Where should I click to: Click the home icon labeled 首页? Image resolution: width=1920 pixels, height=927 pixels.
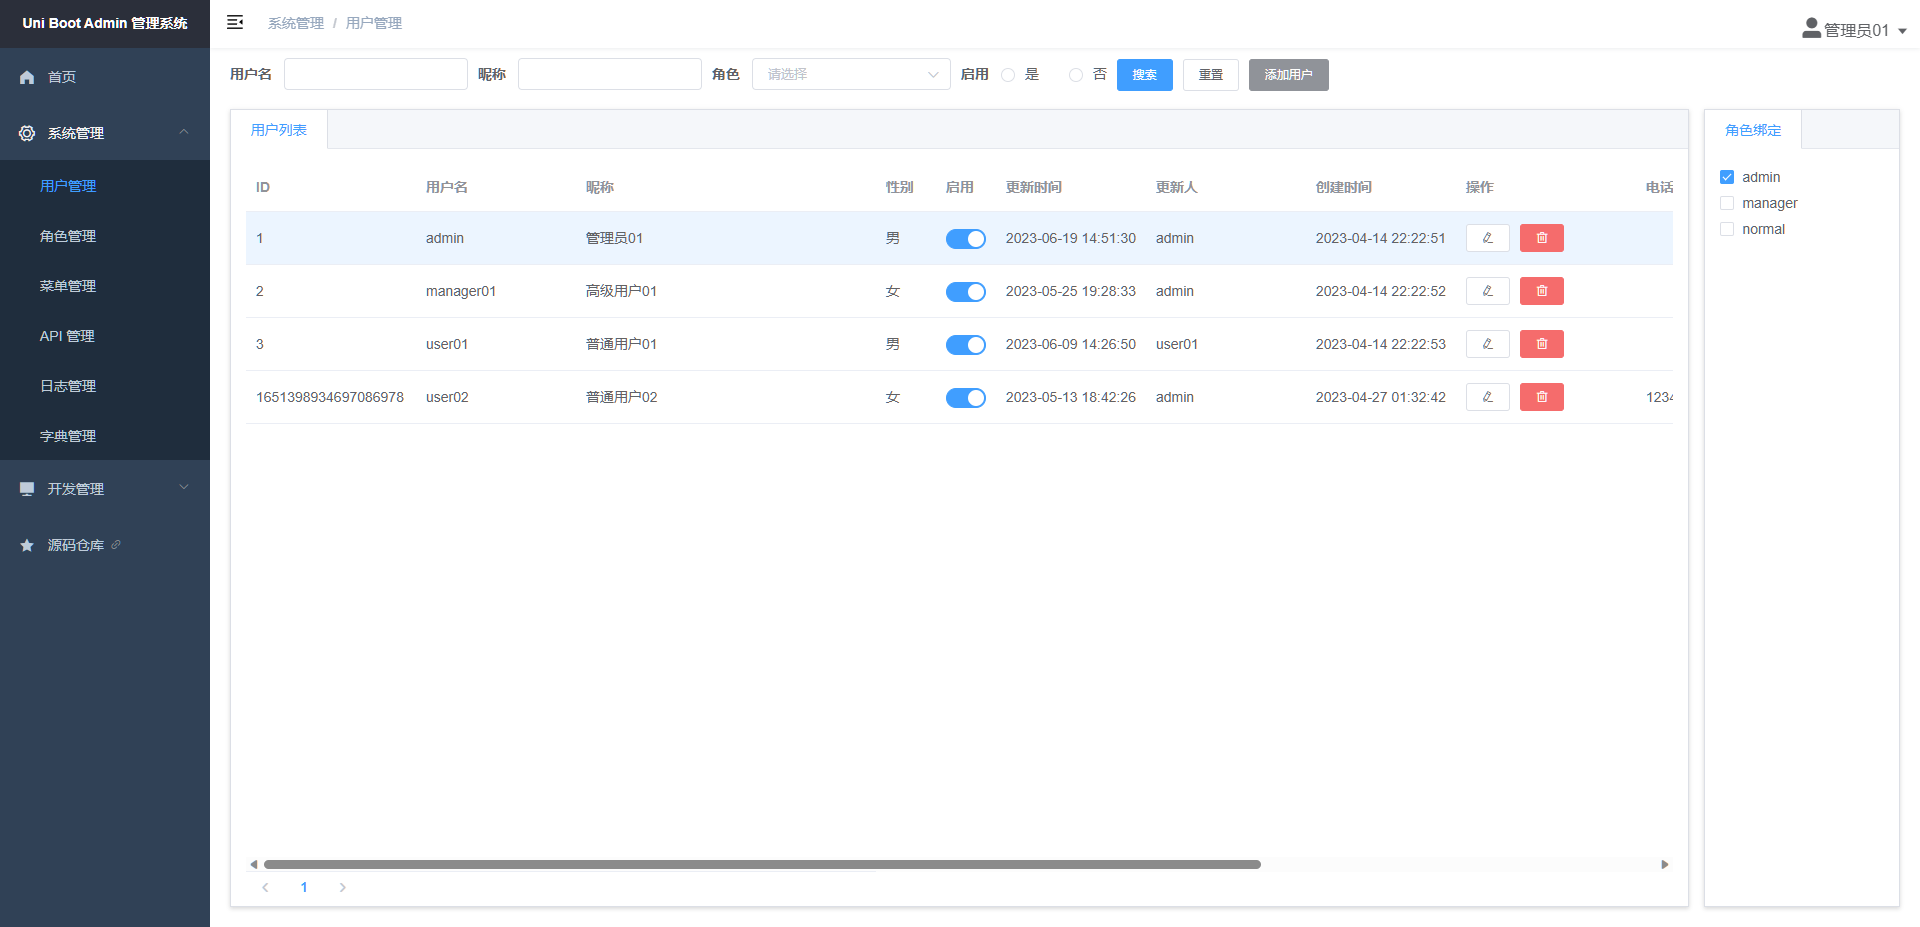click(27, 77)
